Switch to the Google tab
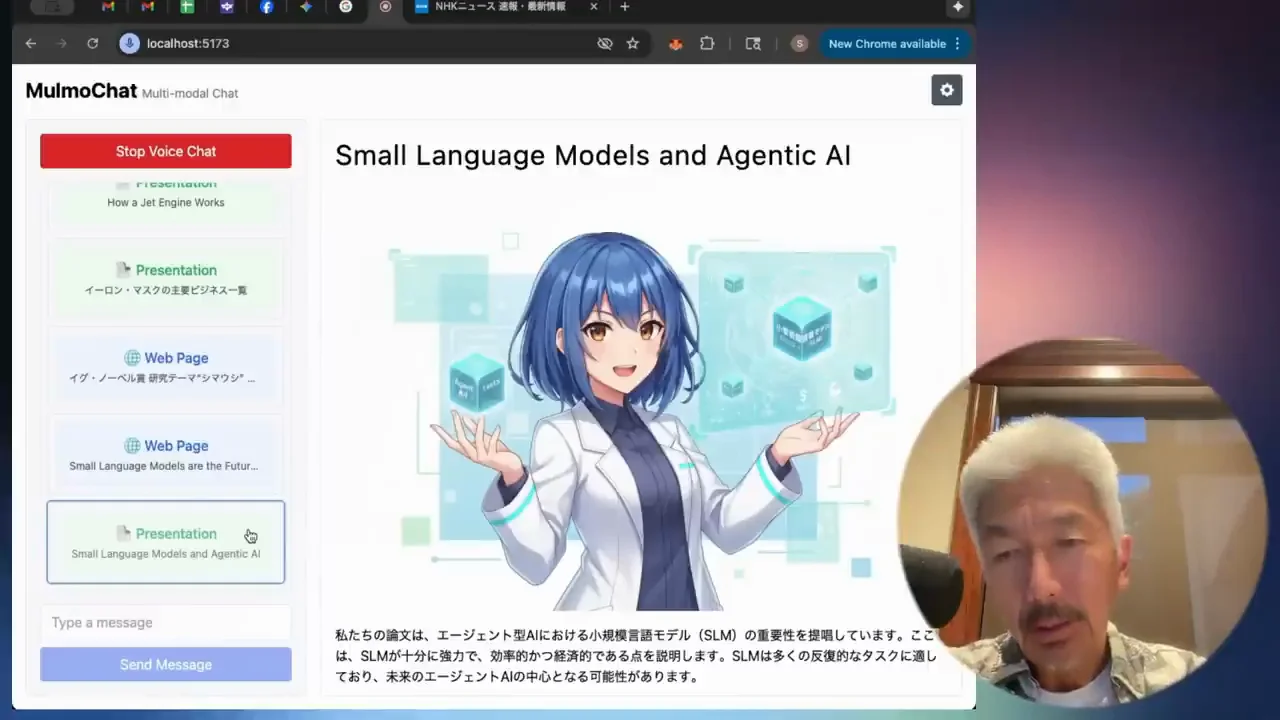Image resolution: width=1280 pixels, height=720 pixels. point(346,7)
